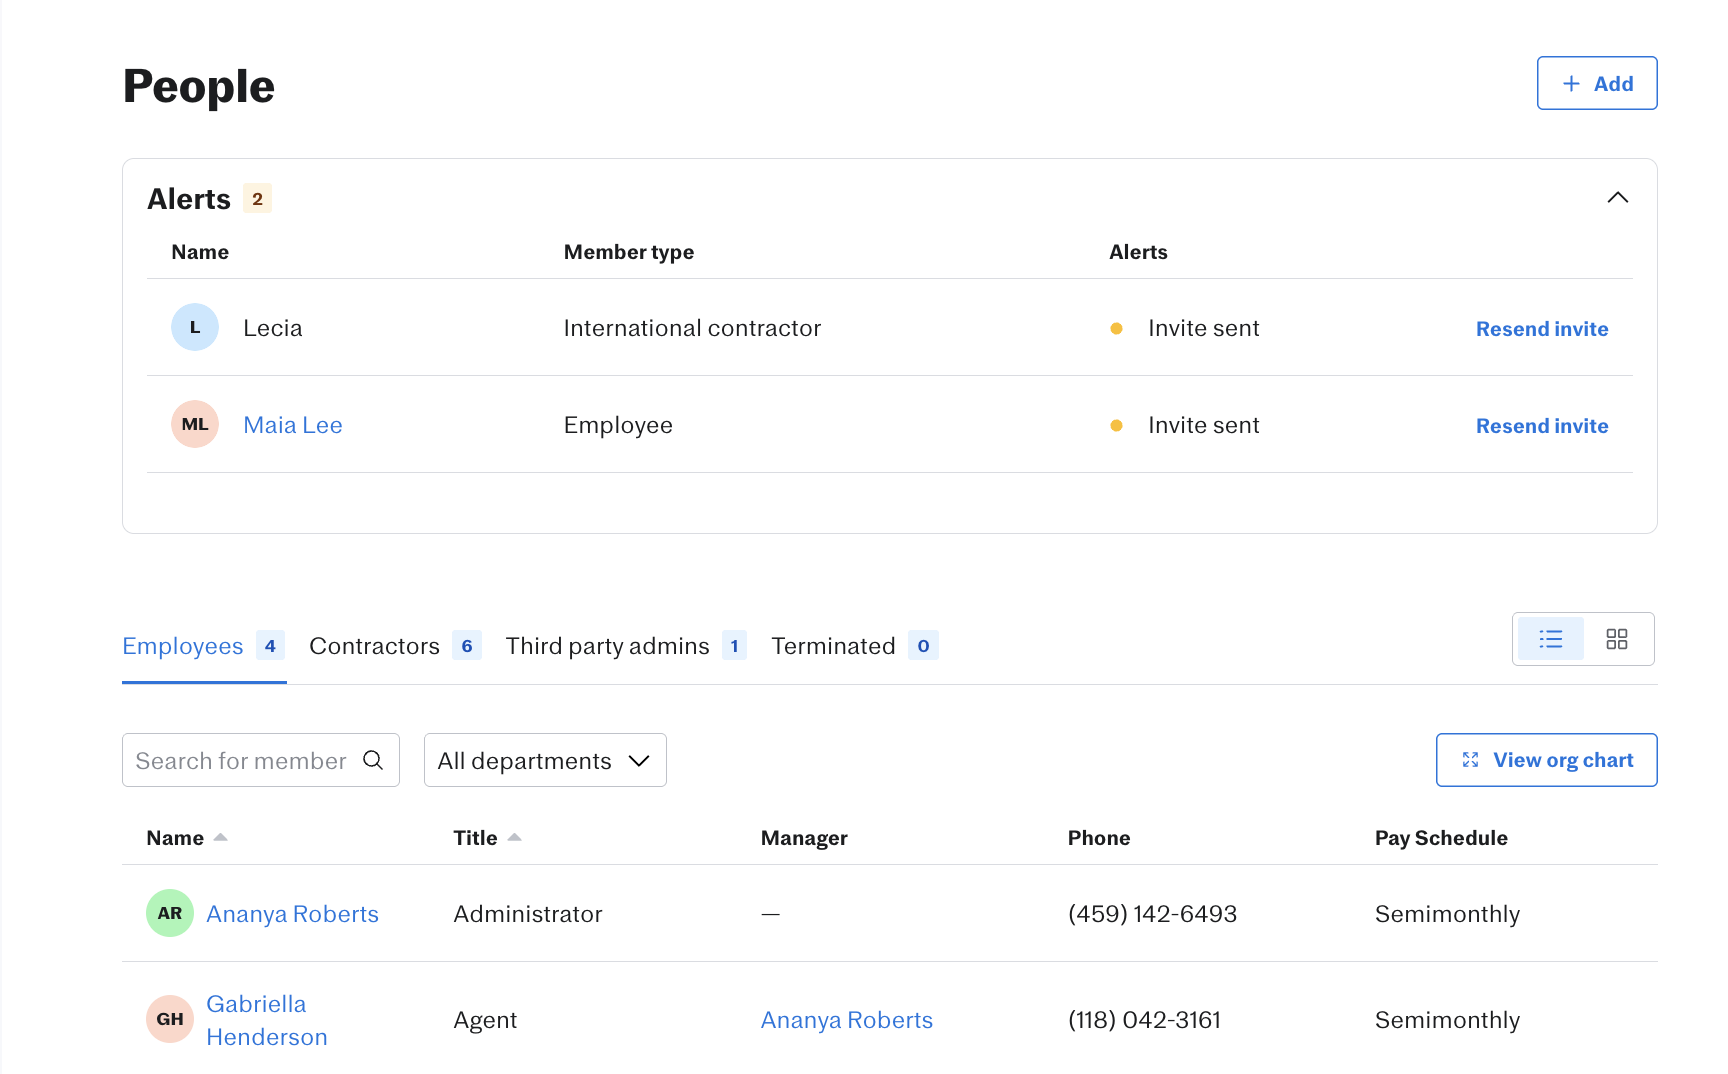Select the list view icon
Screen dimensions: 1728x1074
click(x=1549, y=639)
